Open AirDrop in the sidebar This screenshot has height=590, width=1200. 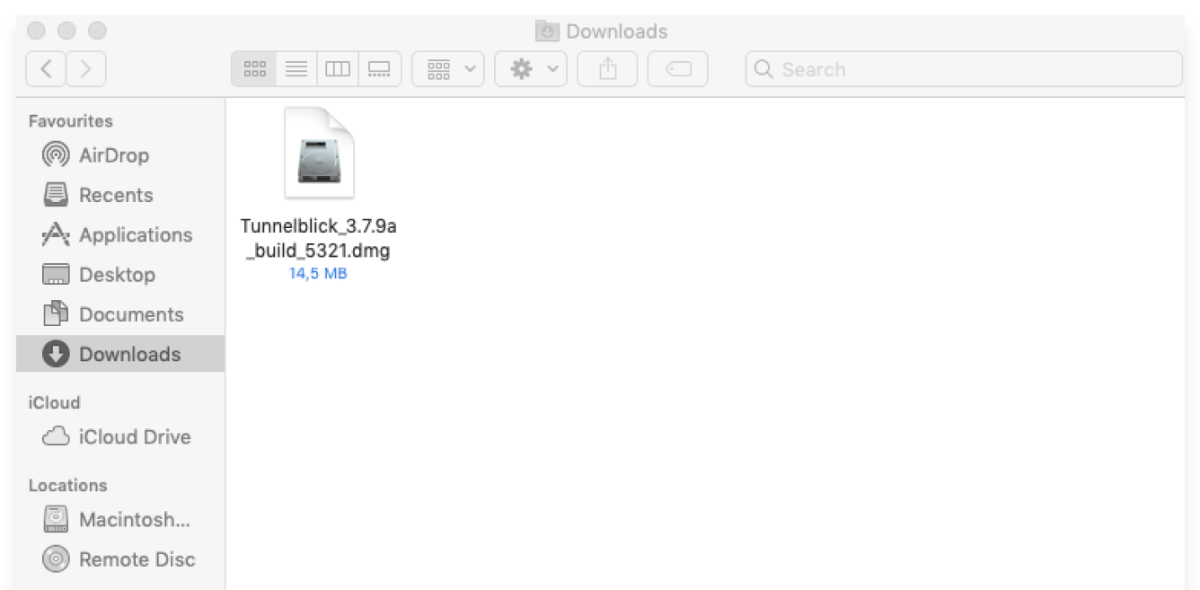tap(120, 155)
